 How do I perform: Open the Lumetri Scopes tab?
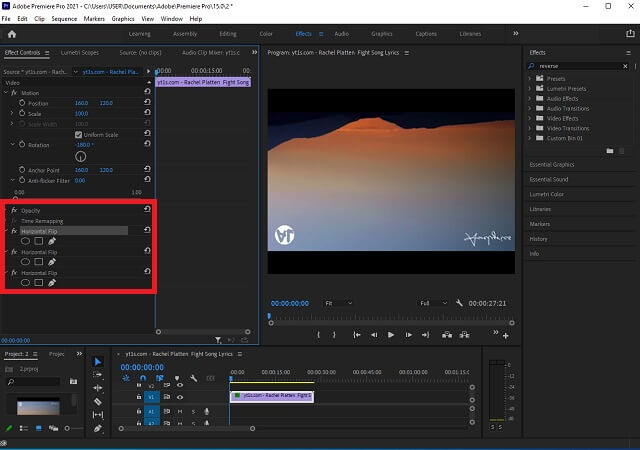(80, 52)
